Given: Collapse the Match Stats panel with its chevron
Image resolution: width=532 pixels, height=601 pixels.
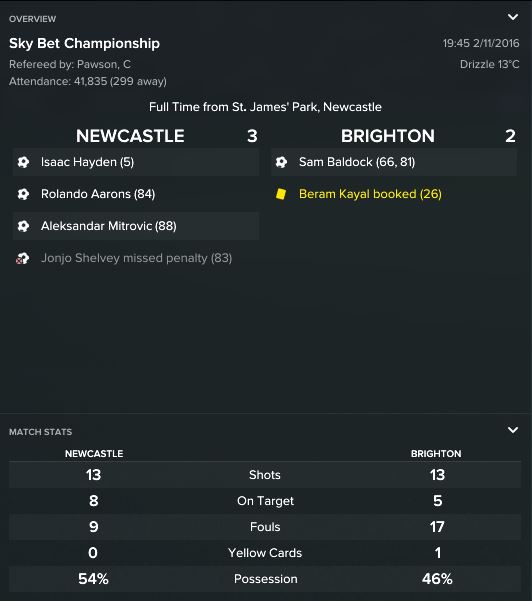Looking at the screenshot, I should pos(513,430).
